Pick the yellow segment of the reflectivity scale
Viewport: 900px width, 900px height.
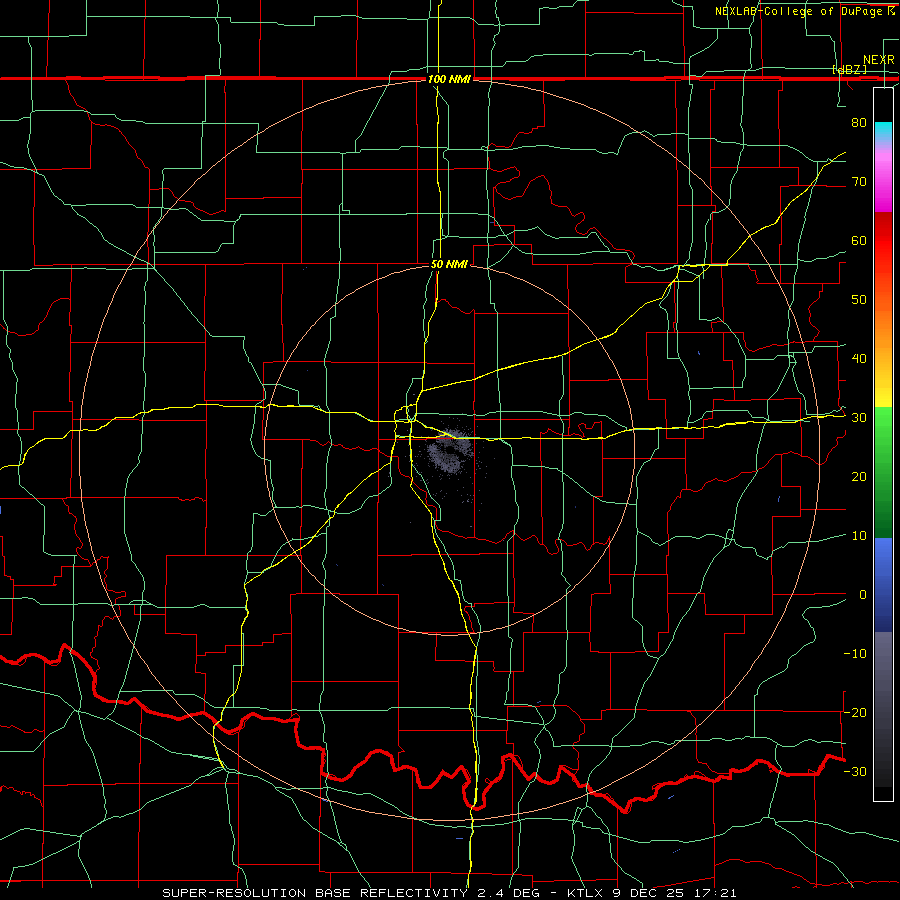883,390
